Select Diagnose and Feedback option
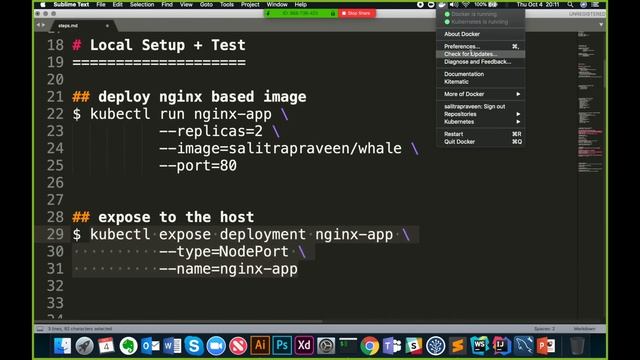640x360 pixels. coord(481,62)
